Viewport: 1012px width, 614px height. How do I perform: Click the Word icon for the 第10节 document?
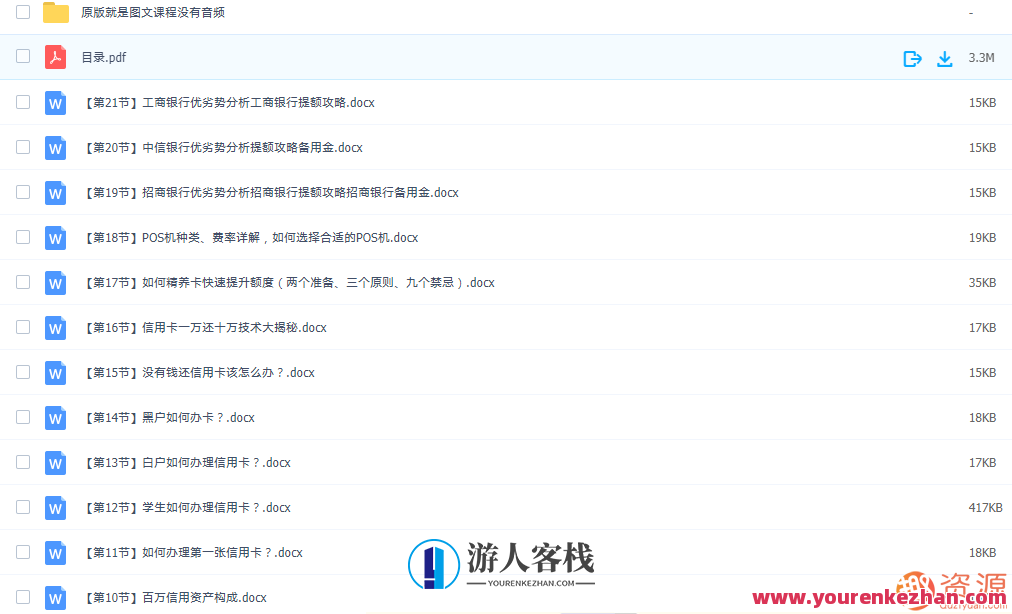tap(55, 597)
